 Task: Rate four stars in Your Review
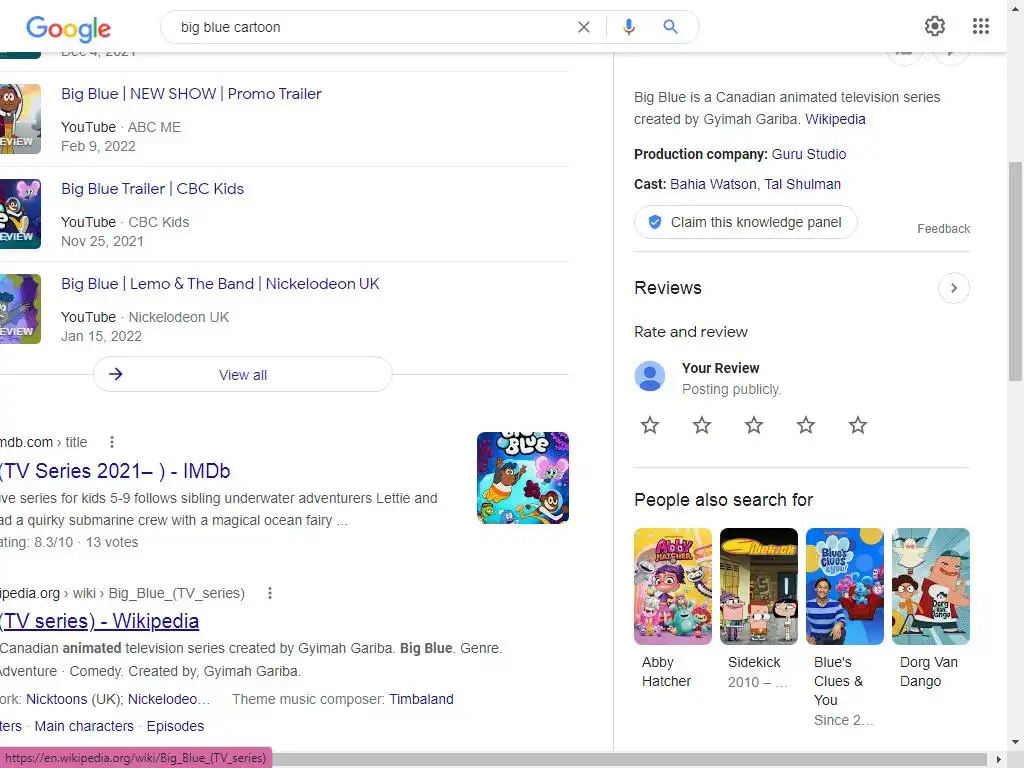[806, 425]
